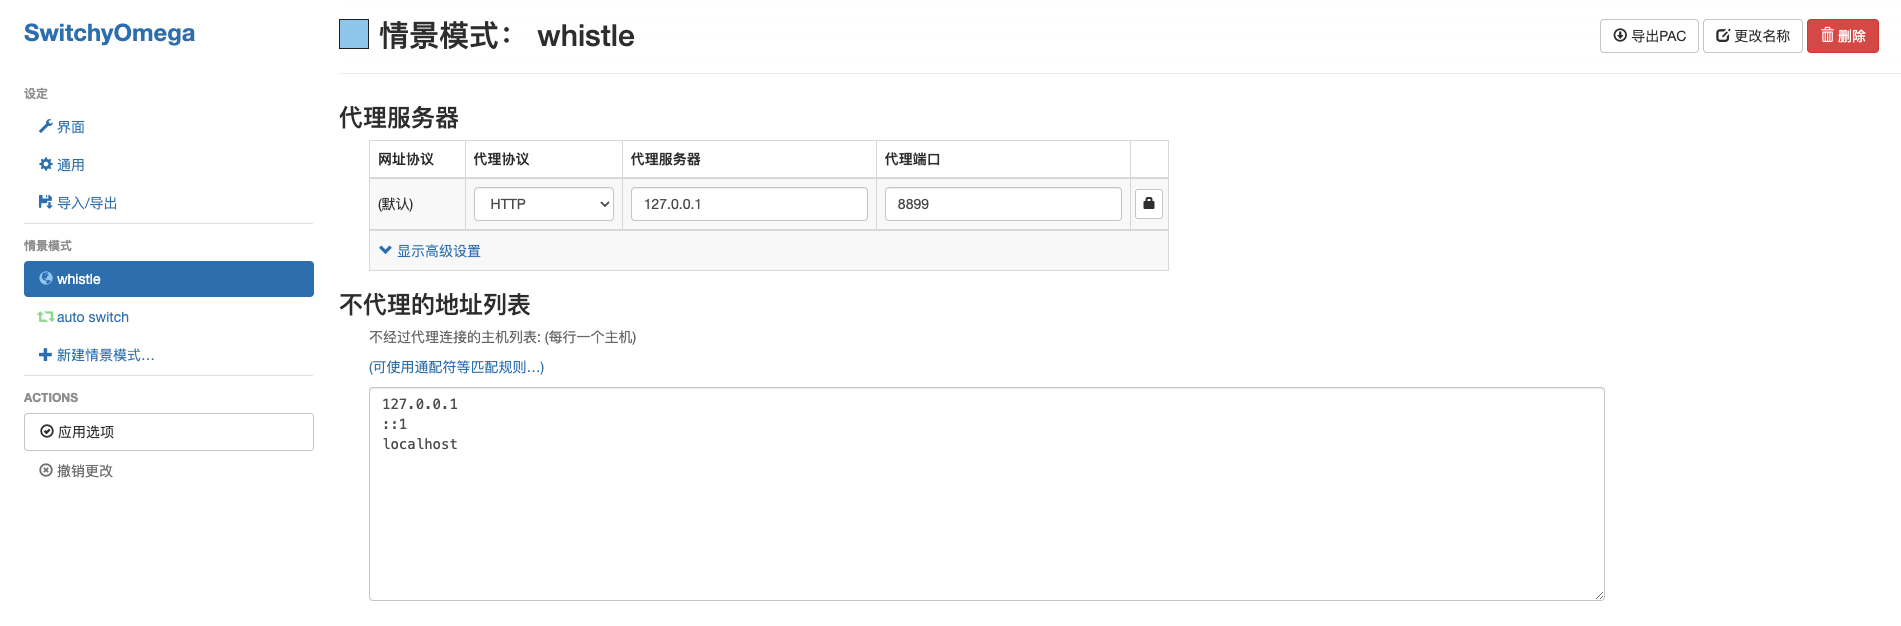The image size is (1901, 626).
Task: Click the globe icon of whistle profile
Action: coord(46,278)
